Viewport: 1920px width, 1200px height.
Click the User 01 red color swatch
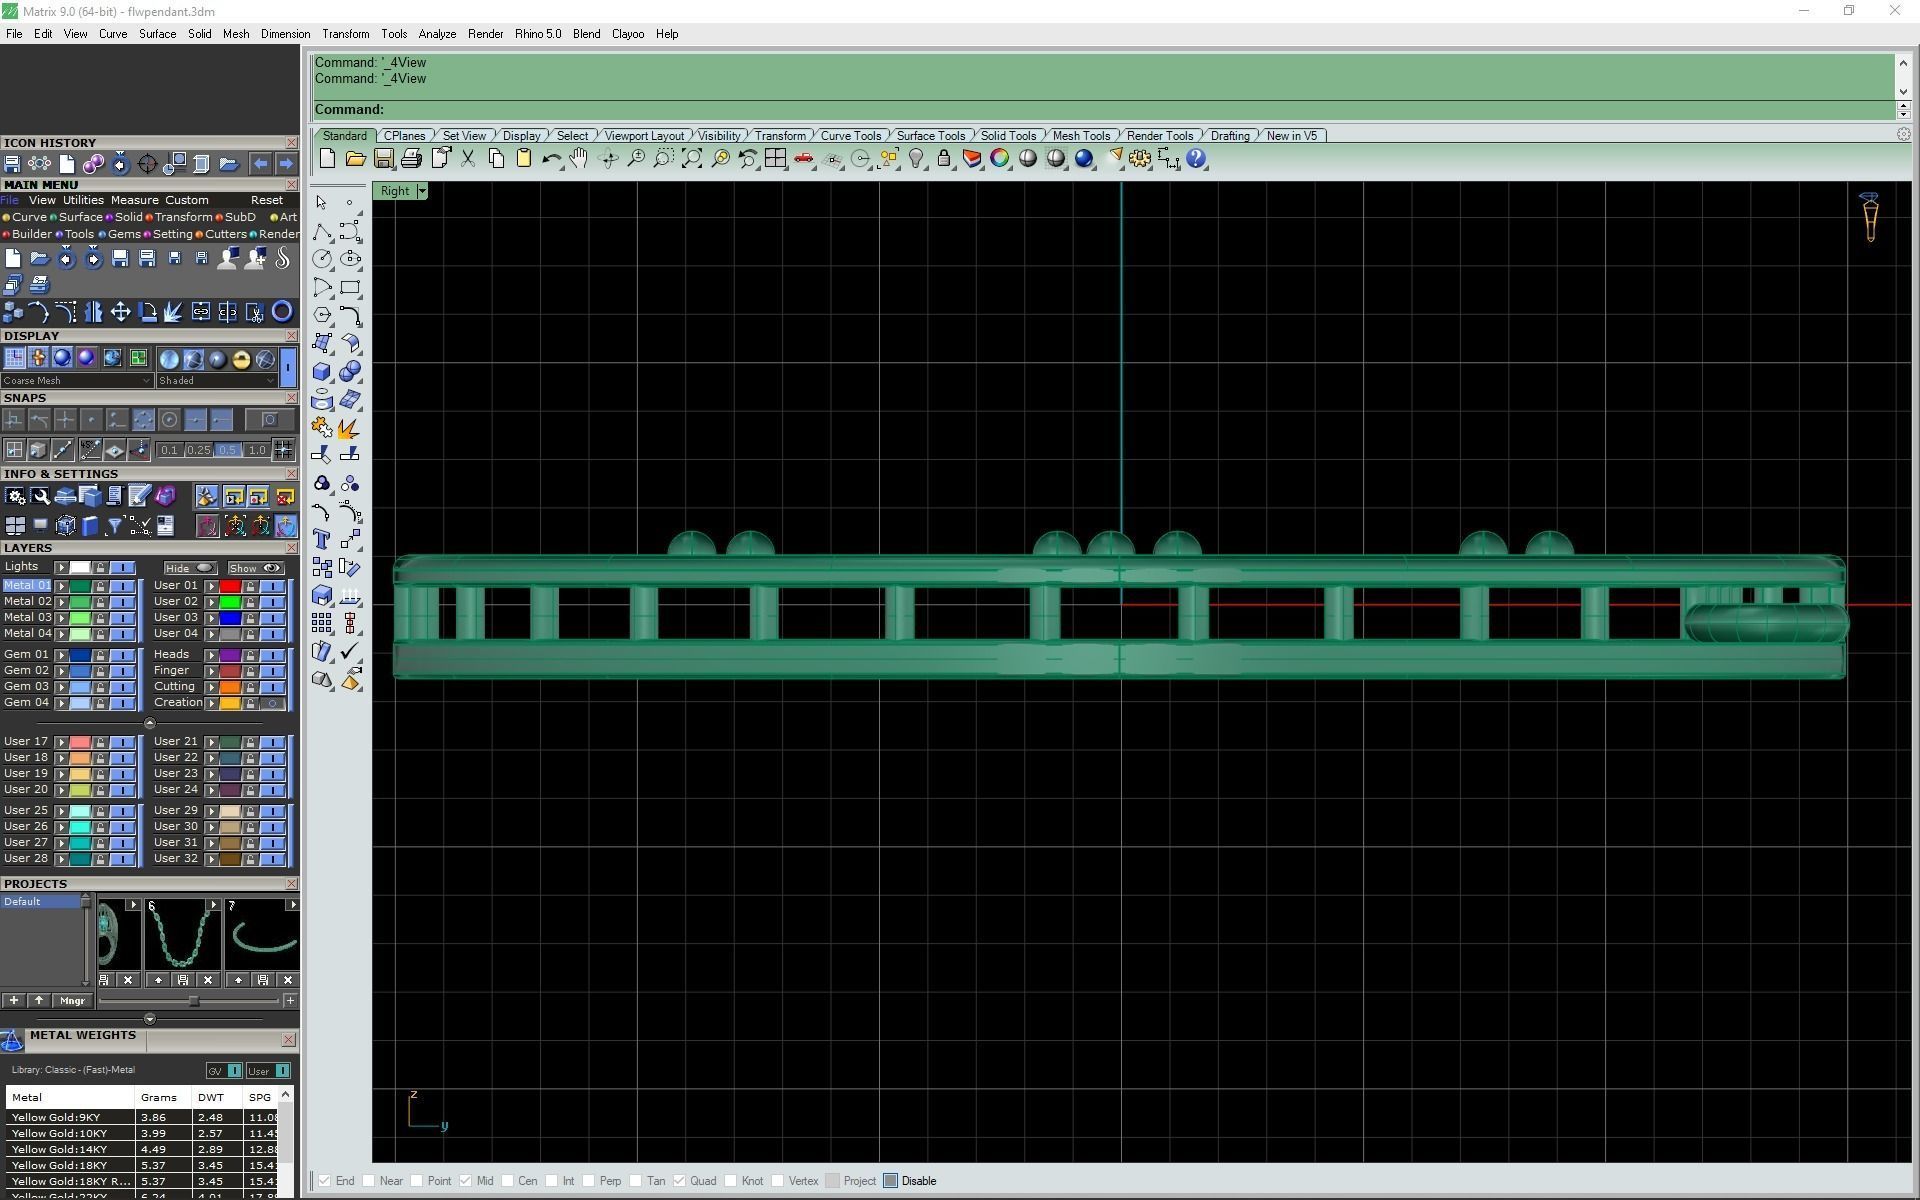(x=230, y=587)
